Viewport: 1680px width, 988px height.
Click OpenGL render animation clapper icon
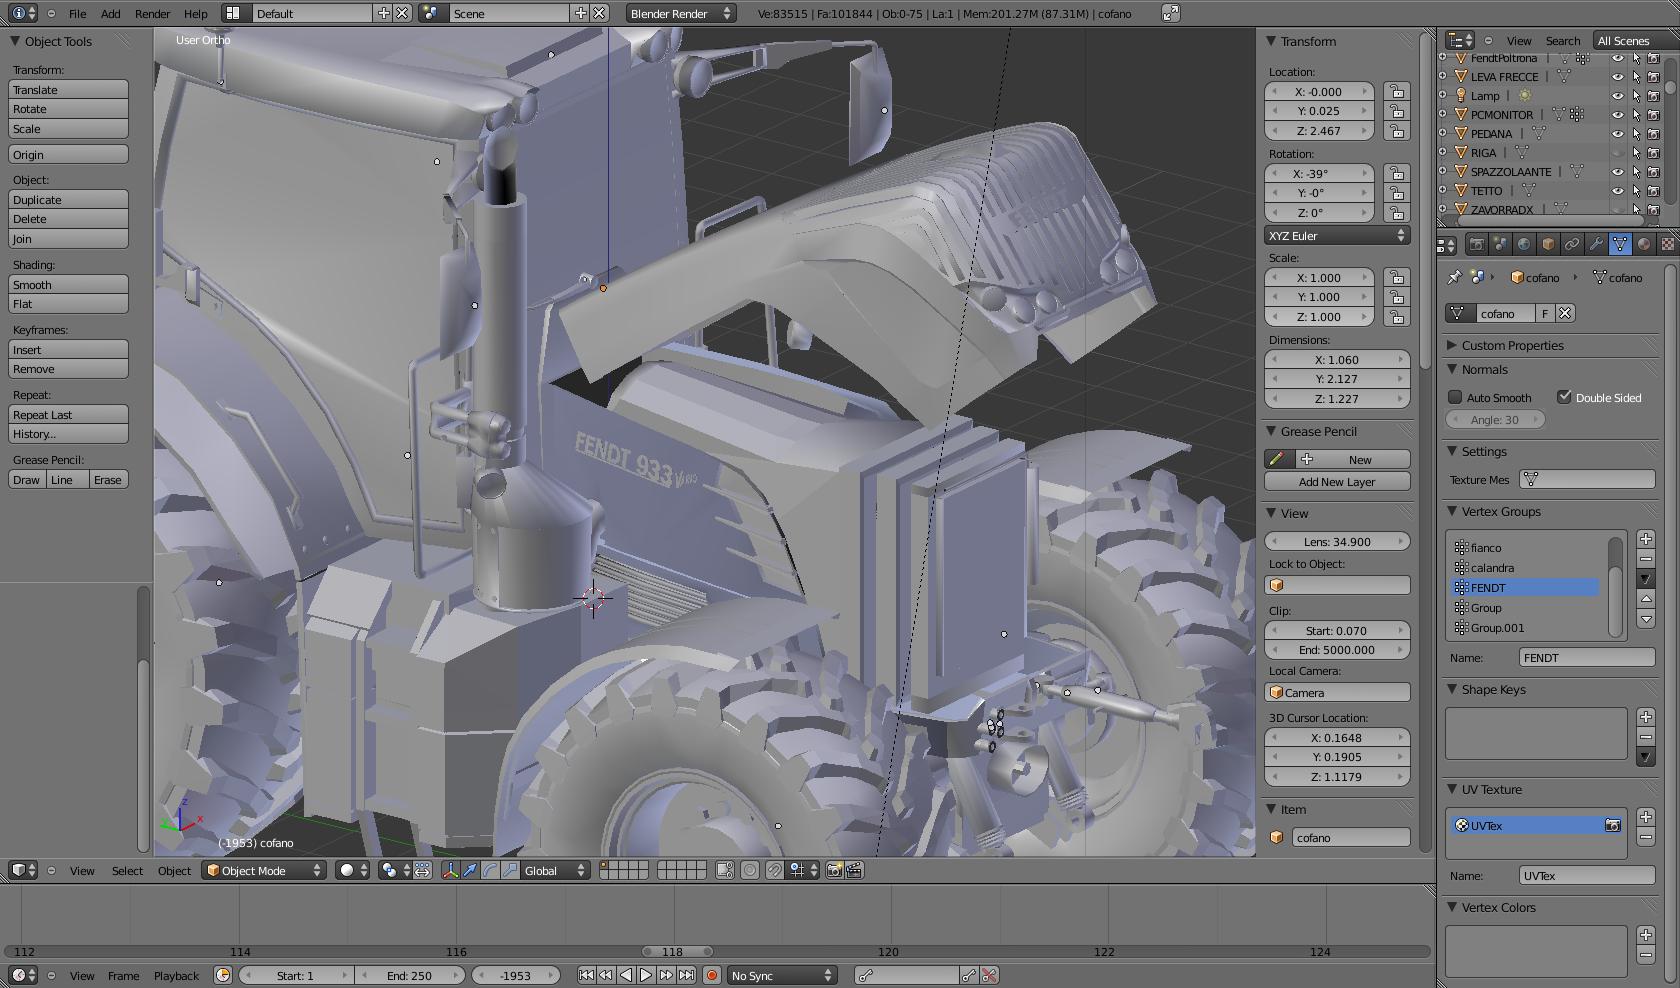coord(855,870)
